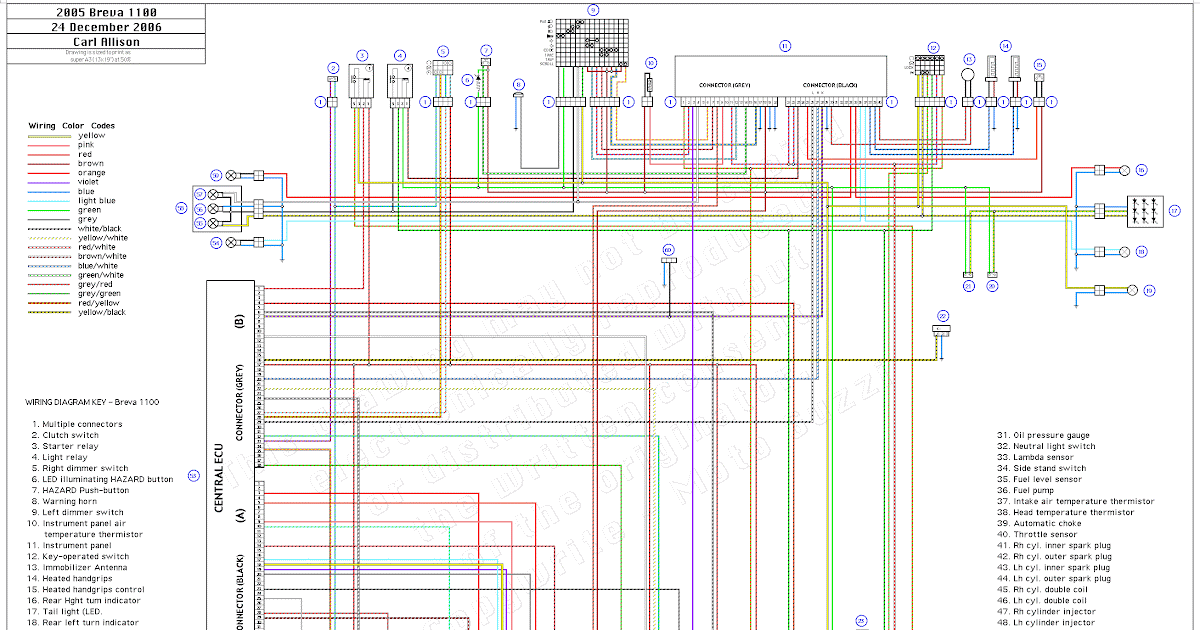Click the circled number 58 headlight label
This screenshot has height=630, width=1200.
[x=181, y=209]
